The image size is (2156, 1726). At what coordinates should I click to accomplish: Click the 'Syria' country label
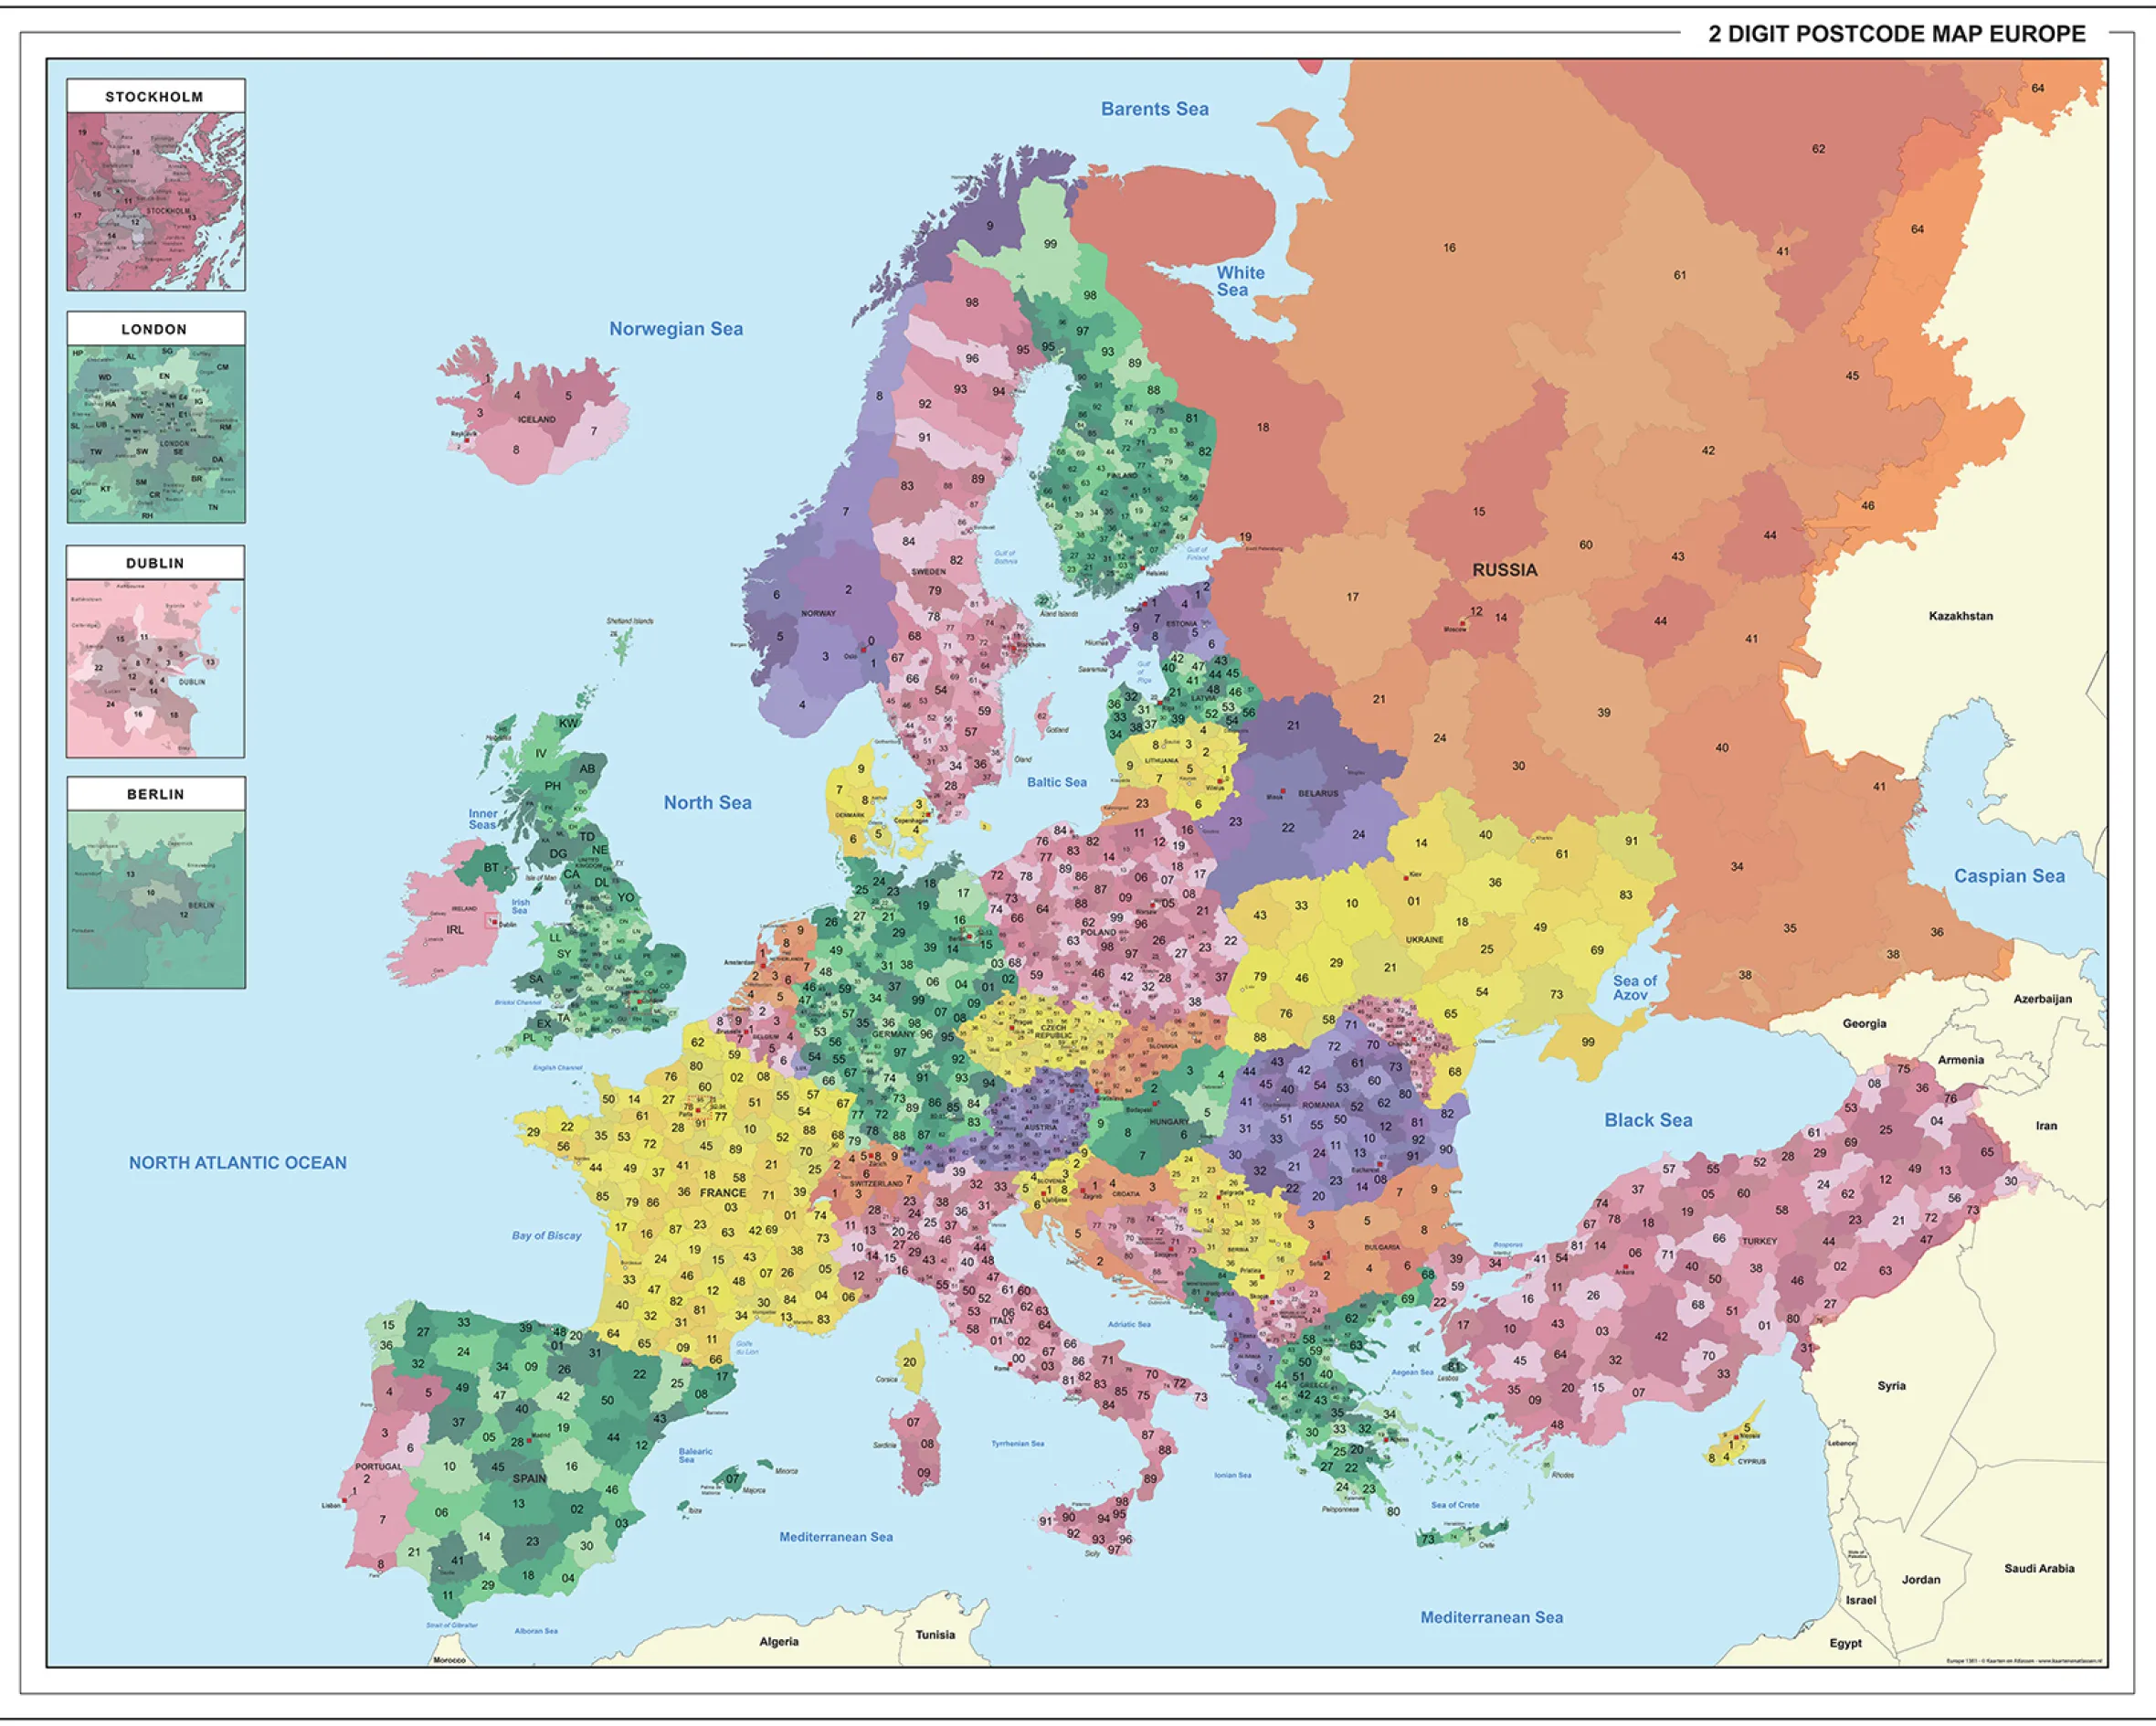click(1892, 1386)
